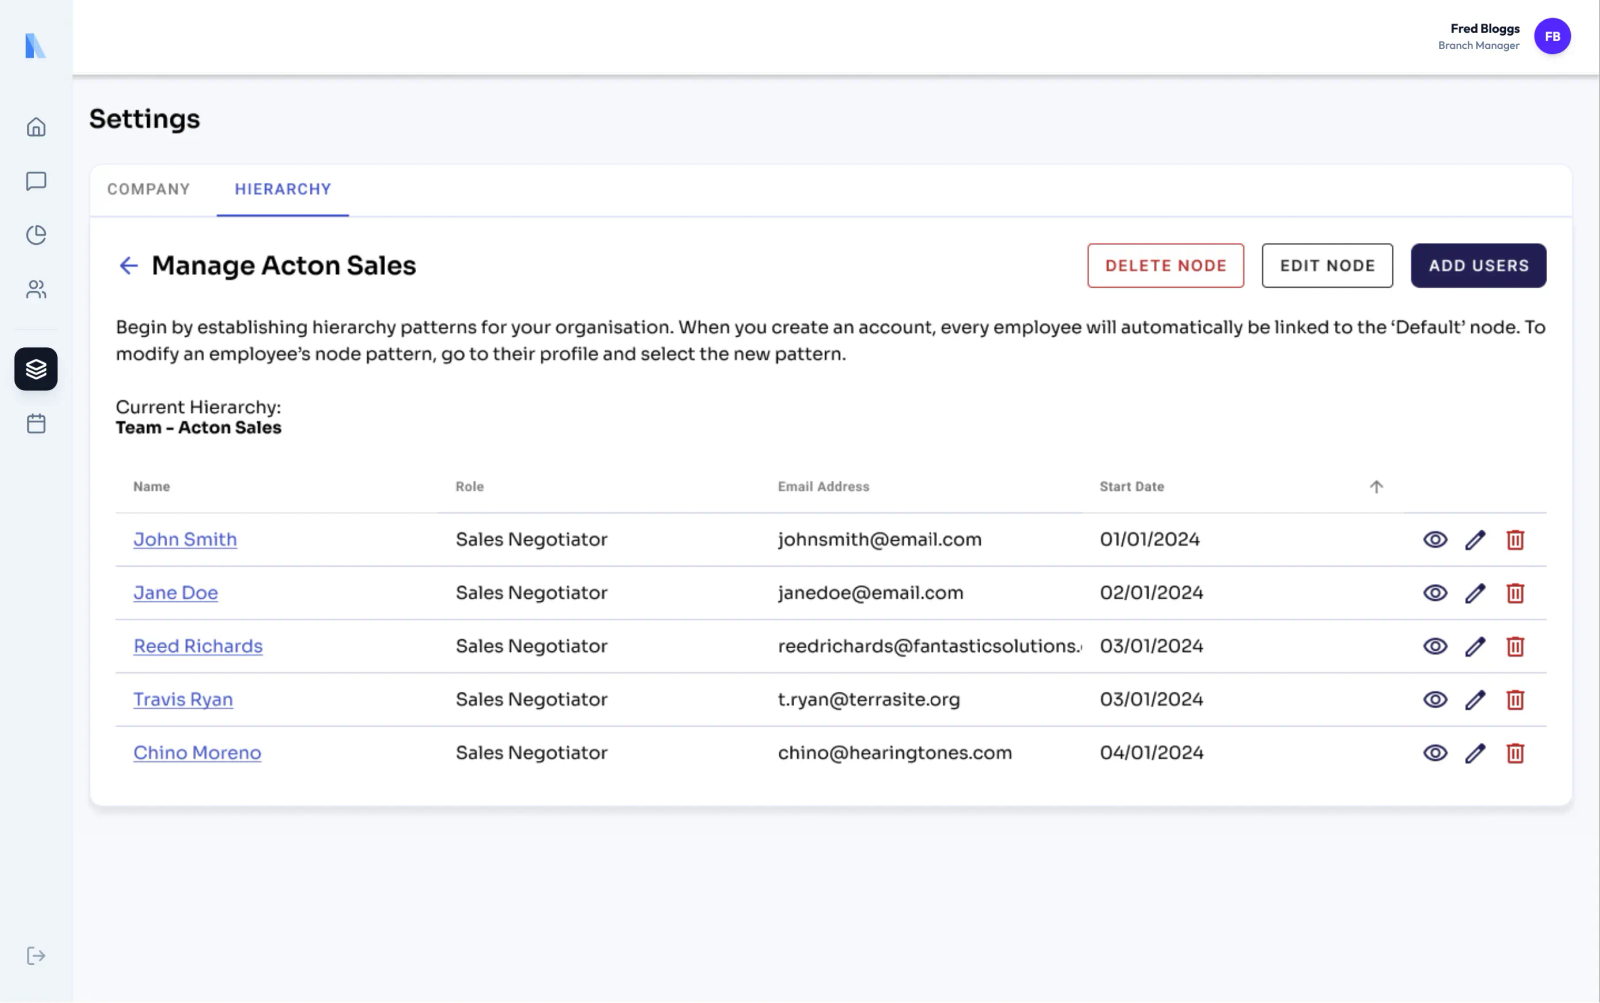Image resolution: width=1600 pixels, height=1003 pixels.
Task: Open the Calendar icon in sidebar
Action: [36, 423]
